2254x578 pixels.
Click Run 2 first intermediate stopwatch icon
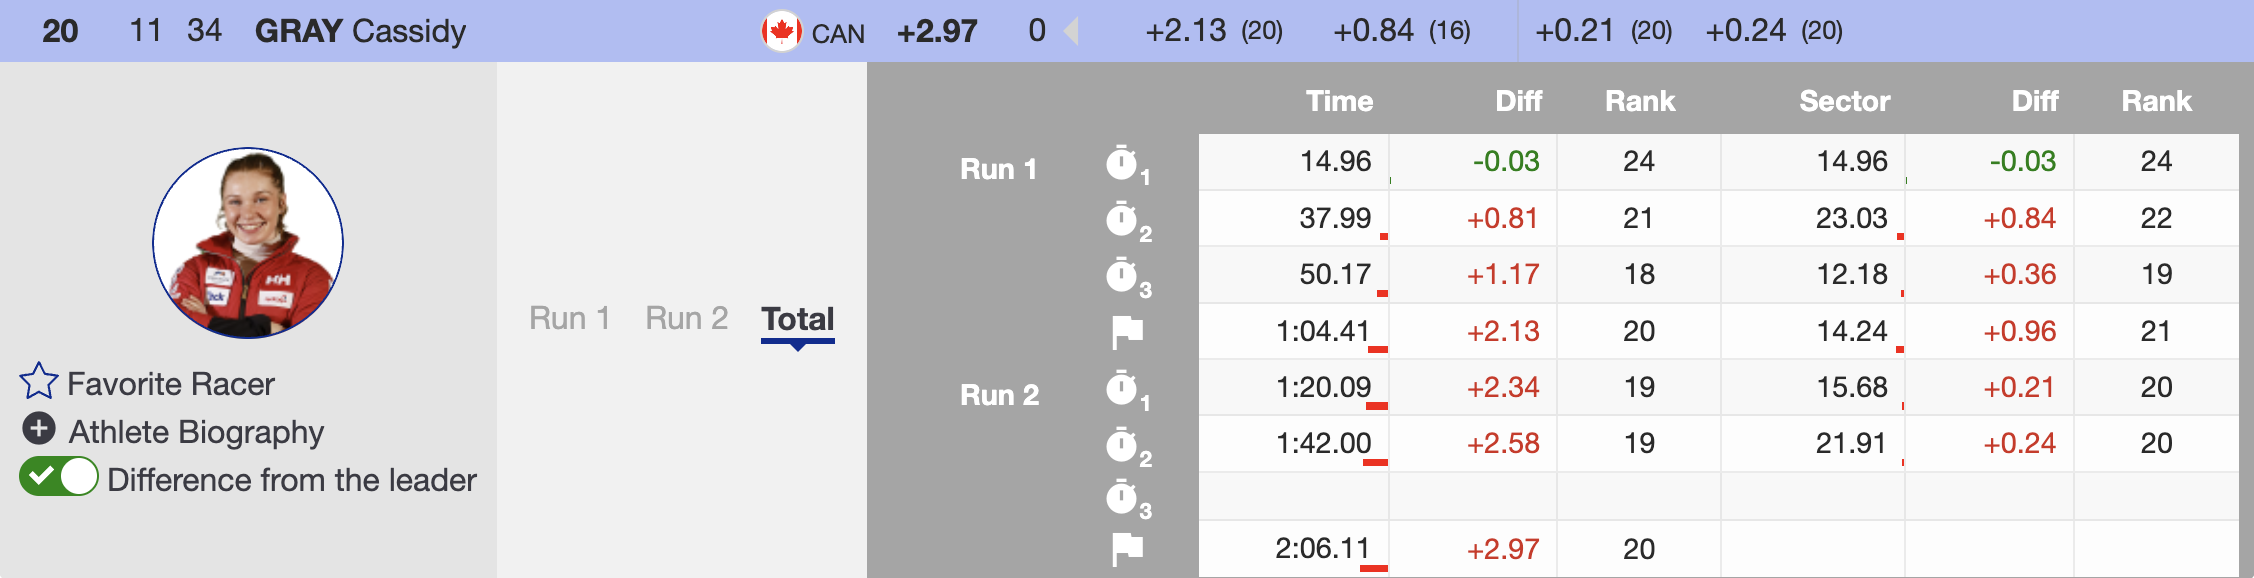(1123, 389)
